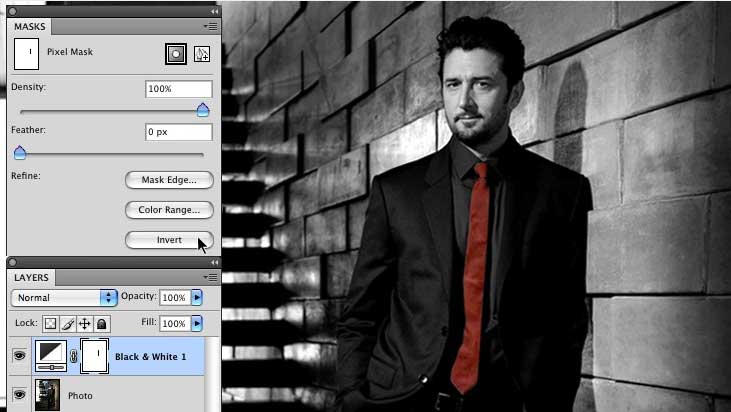The height and width of the screenshot is (412, 731).
Task: Select the Photo layer name
Action: pyautogui.click(x=80, y=396)
